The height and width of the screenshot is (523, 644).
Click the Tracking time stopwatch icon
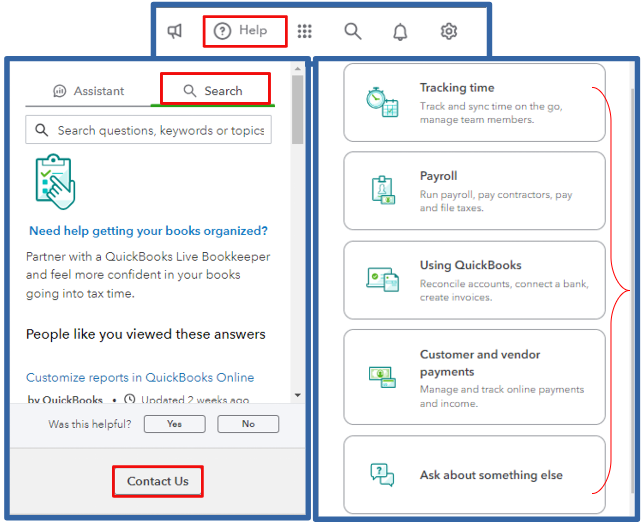tap(382, 102)
